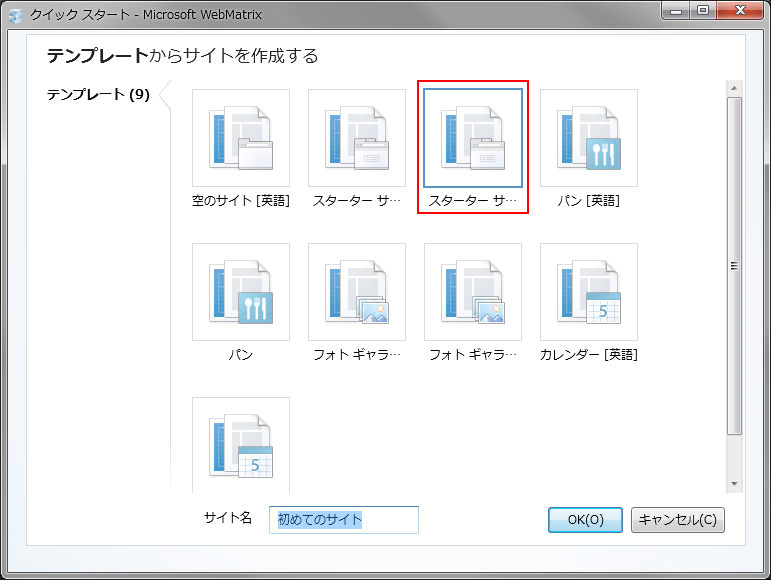Choose the フォト ギャラ… icon beside パン
The image size is (771, 580).
(x=357, y=292)
